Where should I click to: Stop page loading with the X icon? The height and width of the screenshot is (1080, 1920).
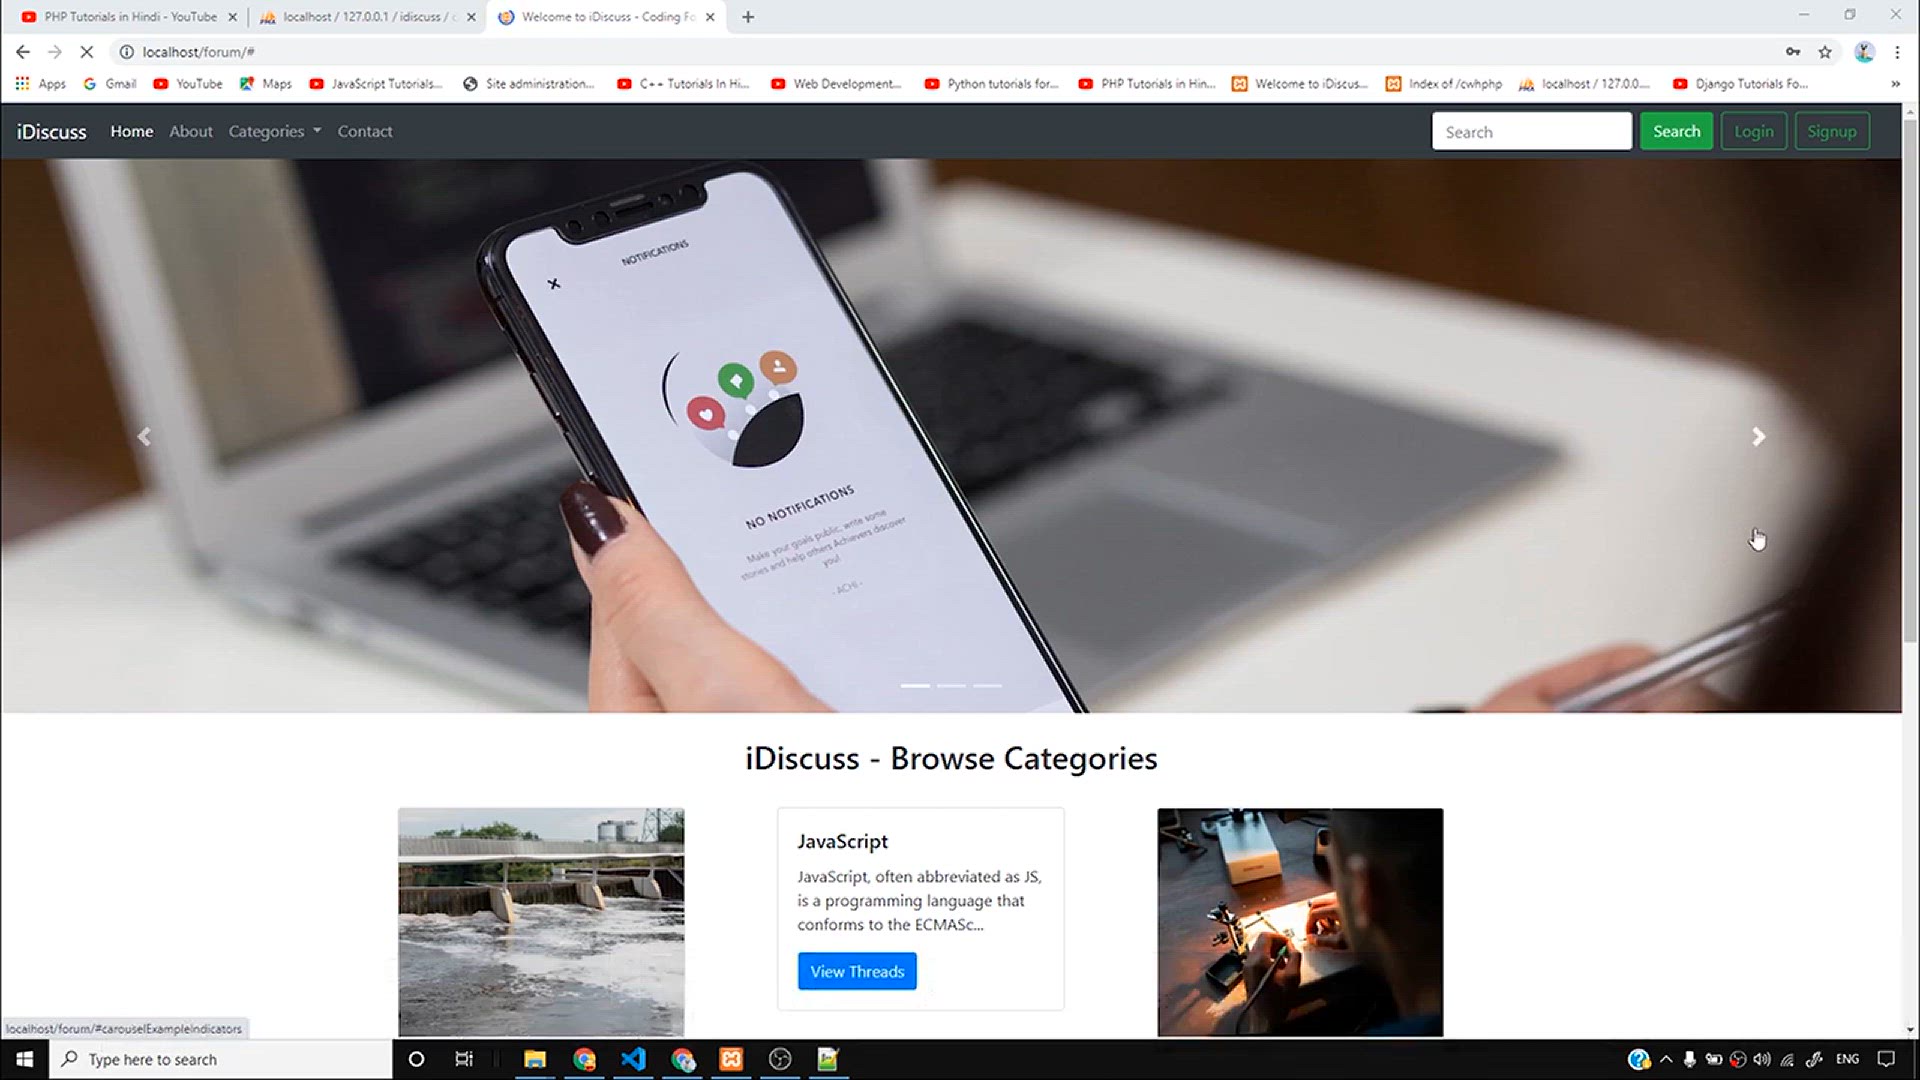86,52
